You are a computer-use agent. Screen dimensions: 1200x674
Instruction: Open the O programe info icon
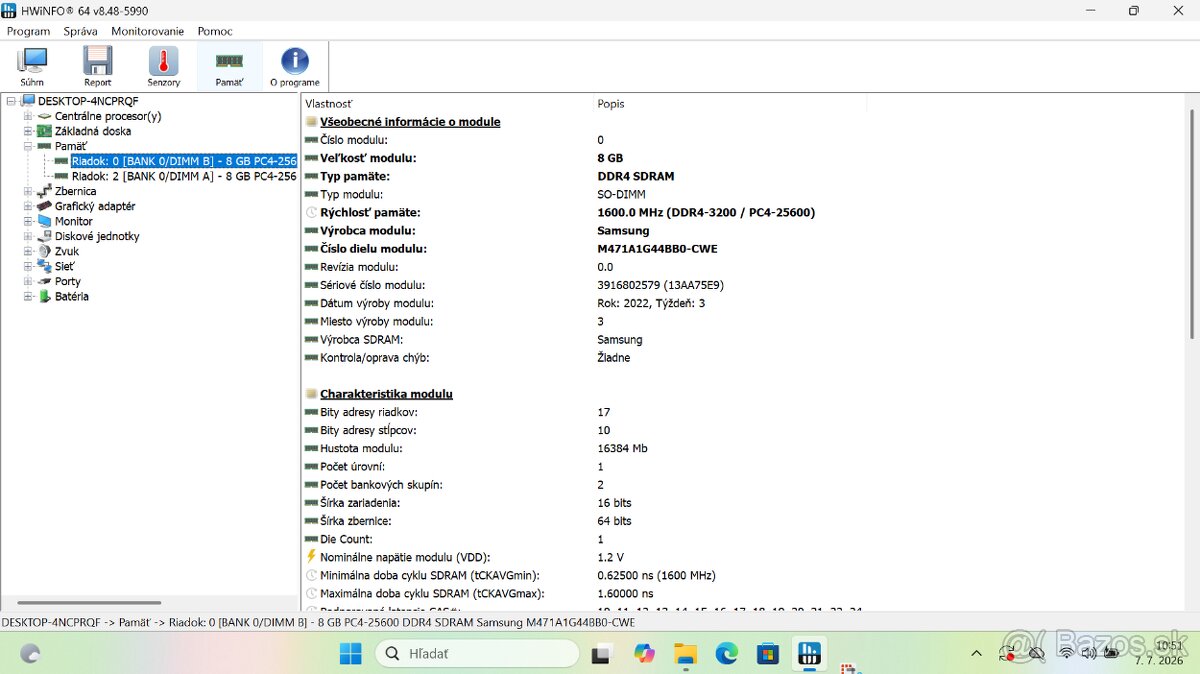click(x=295, y=66)
